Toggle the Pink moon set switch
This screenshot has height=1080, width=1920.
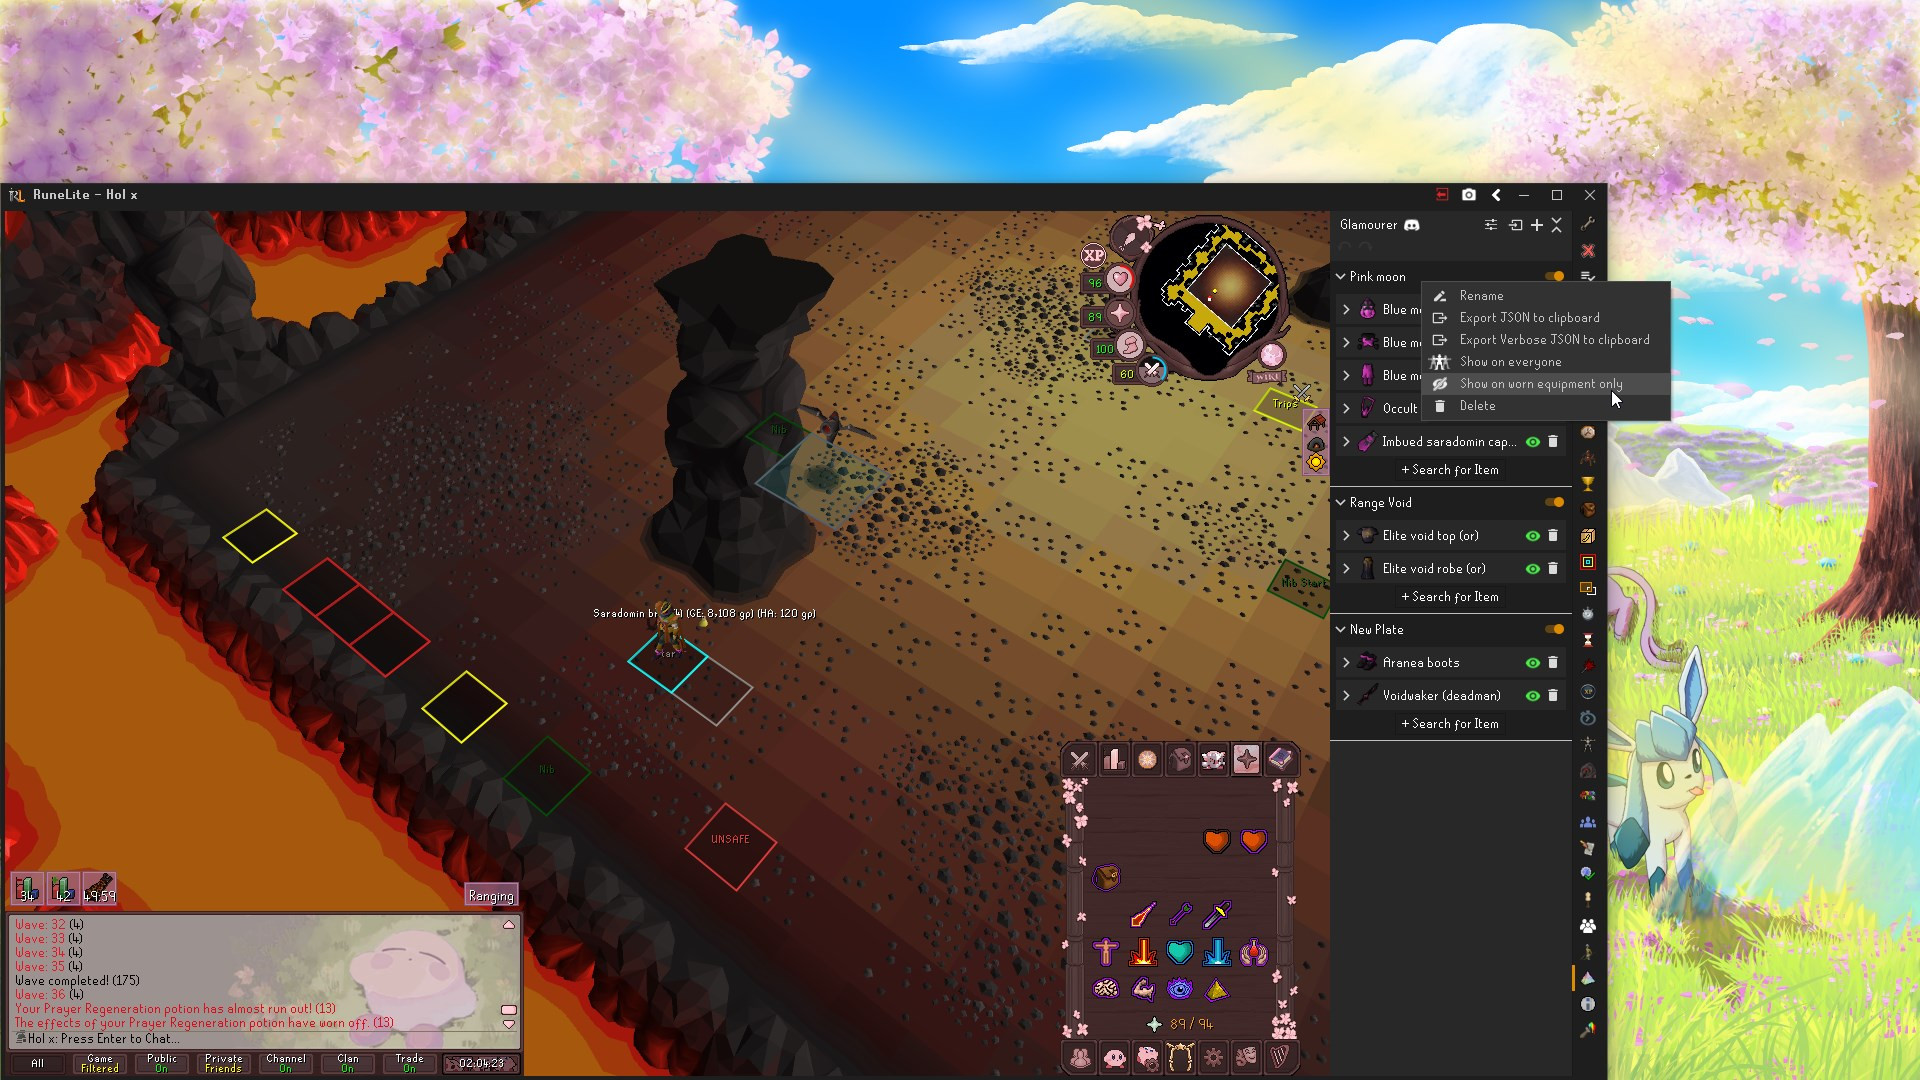tap(1554, 276)
